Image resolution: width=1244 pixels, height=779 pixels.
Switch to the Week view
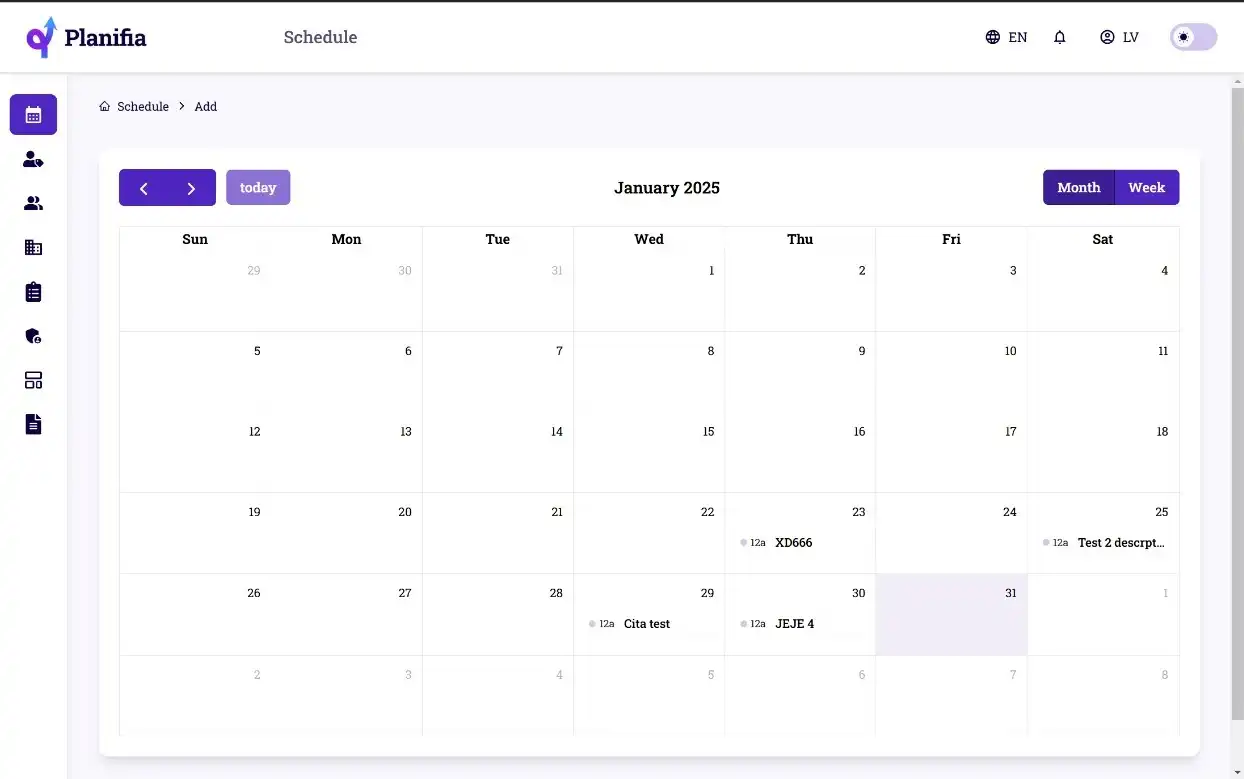[1147, 187]
